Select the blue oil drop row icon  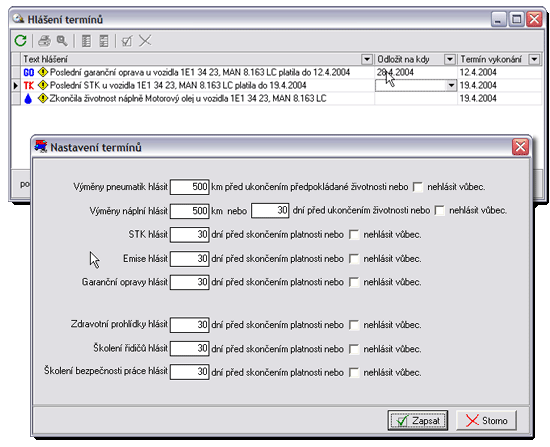(x=28, y=99)
